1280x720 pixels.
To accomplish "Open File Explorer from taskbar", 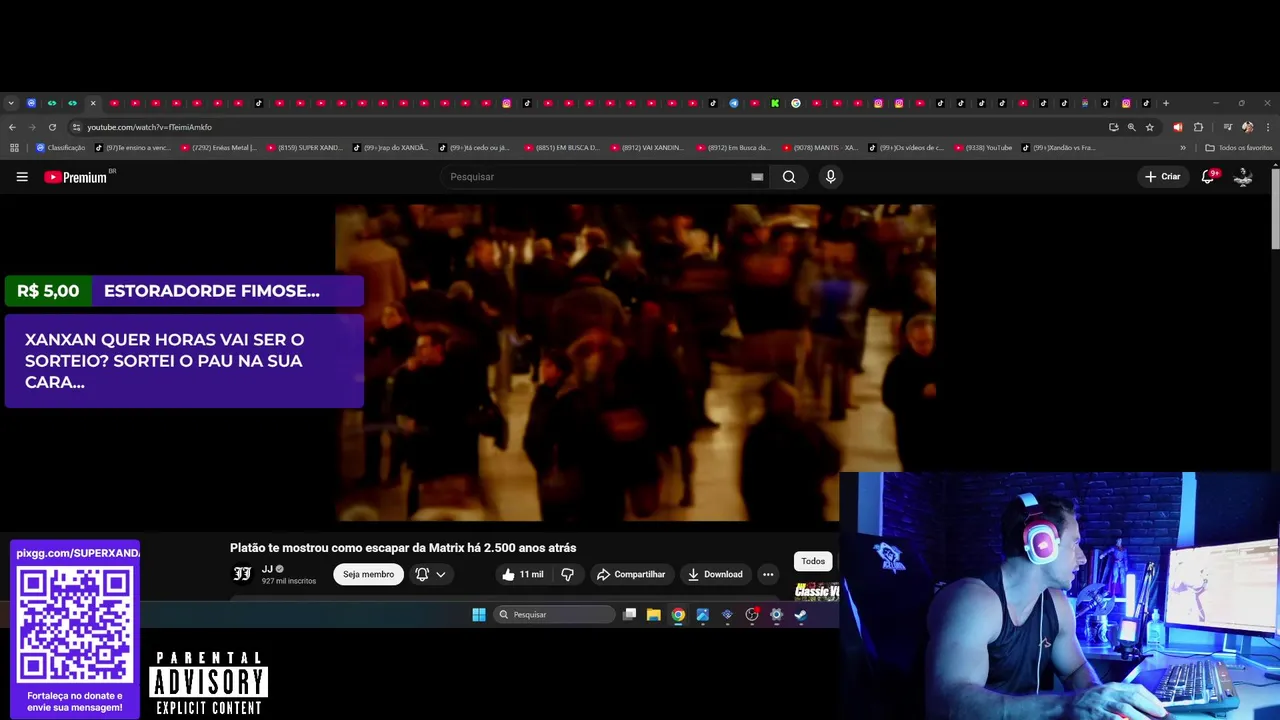I will coord(654,615).
